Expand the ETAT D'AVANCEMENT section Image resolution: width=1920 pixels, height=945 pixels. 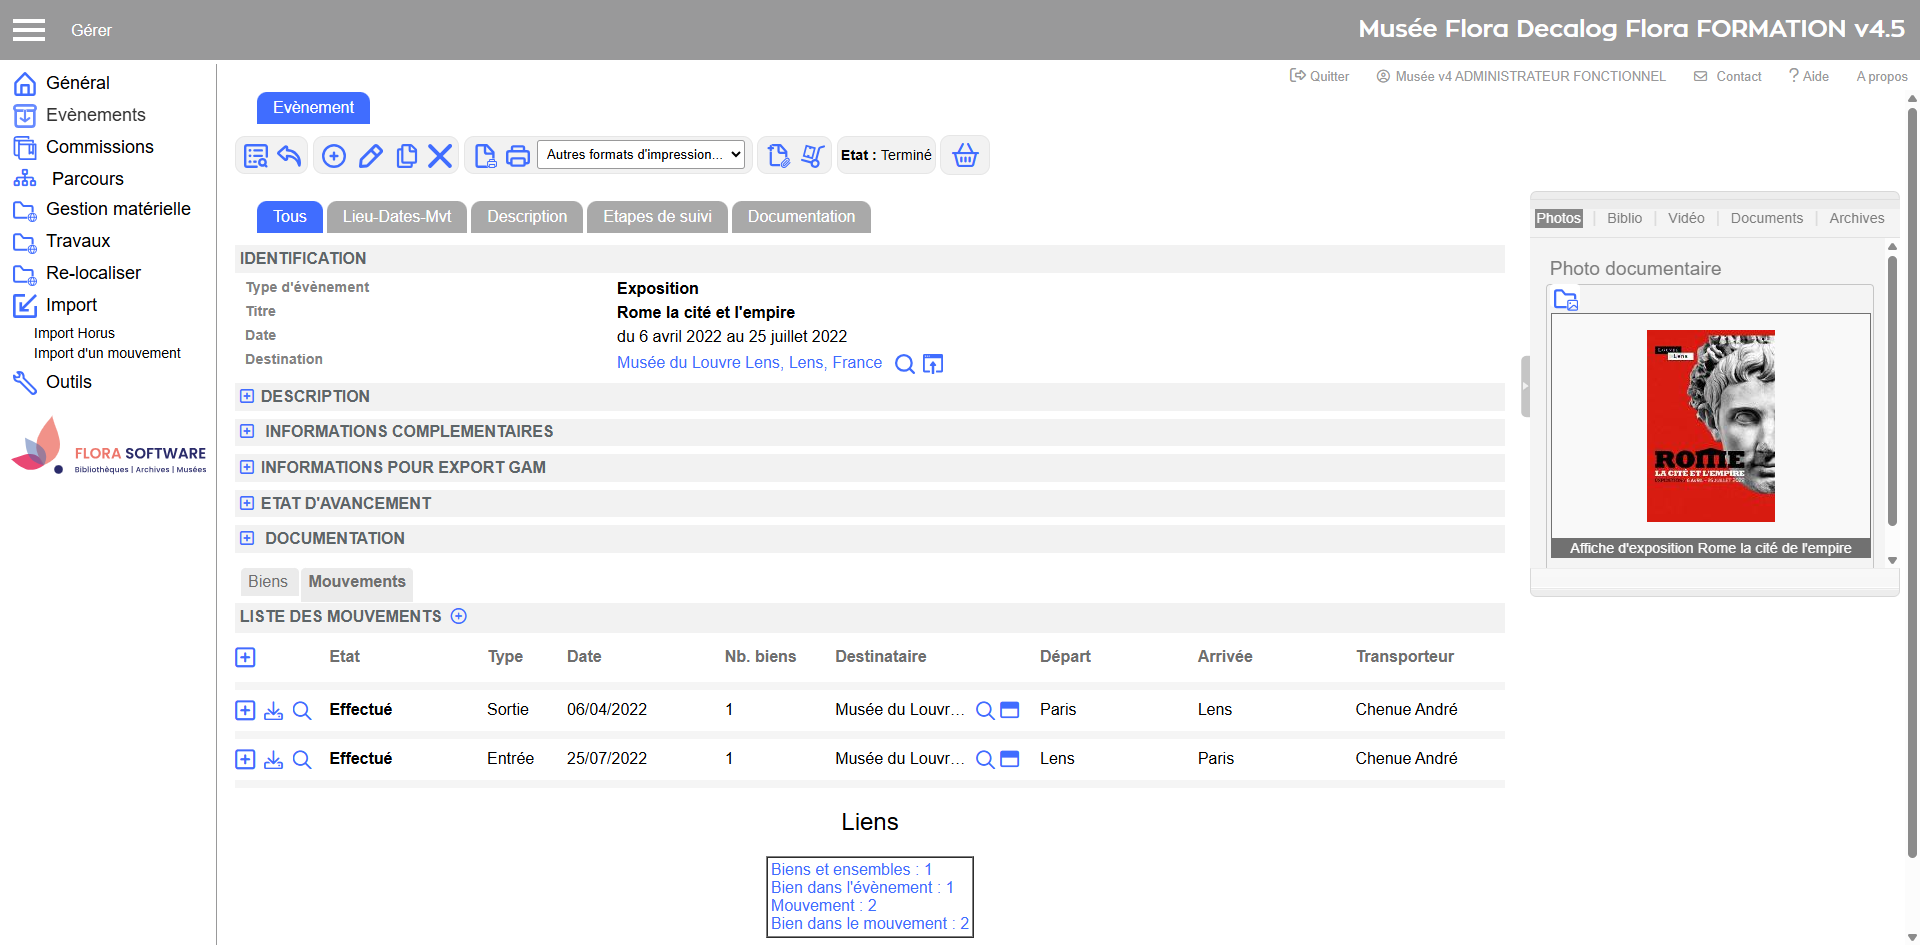coord(247,504)
